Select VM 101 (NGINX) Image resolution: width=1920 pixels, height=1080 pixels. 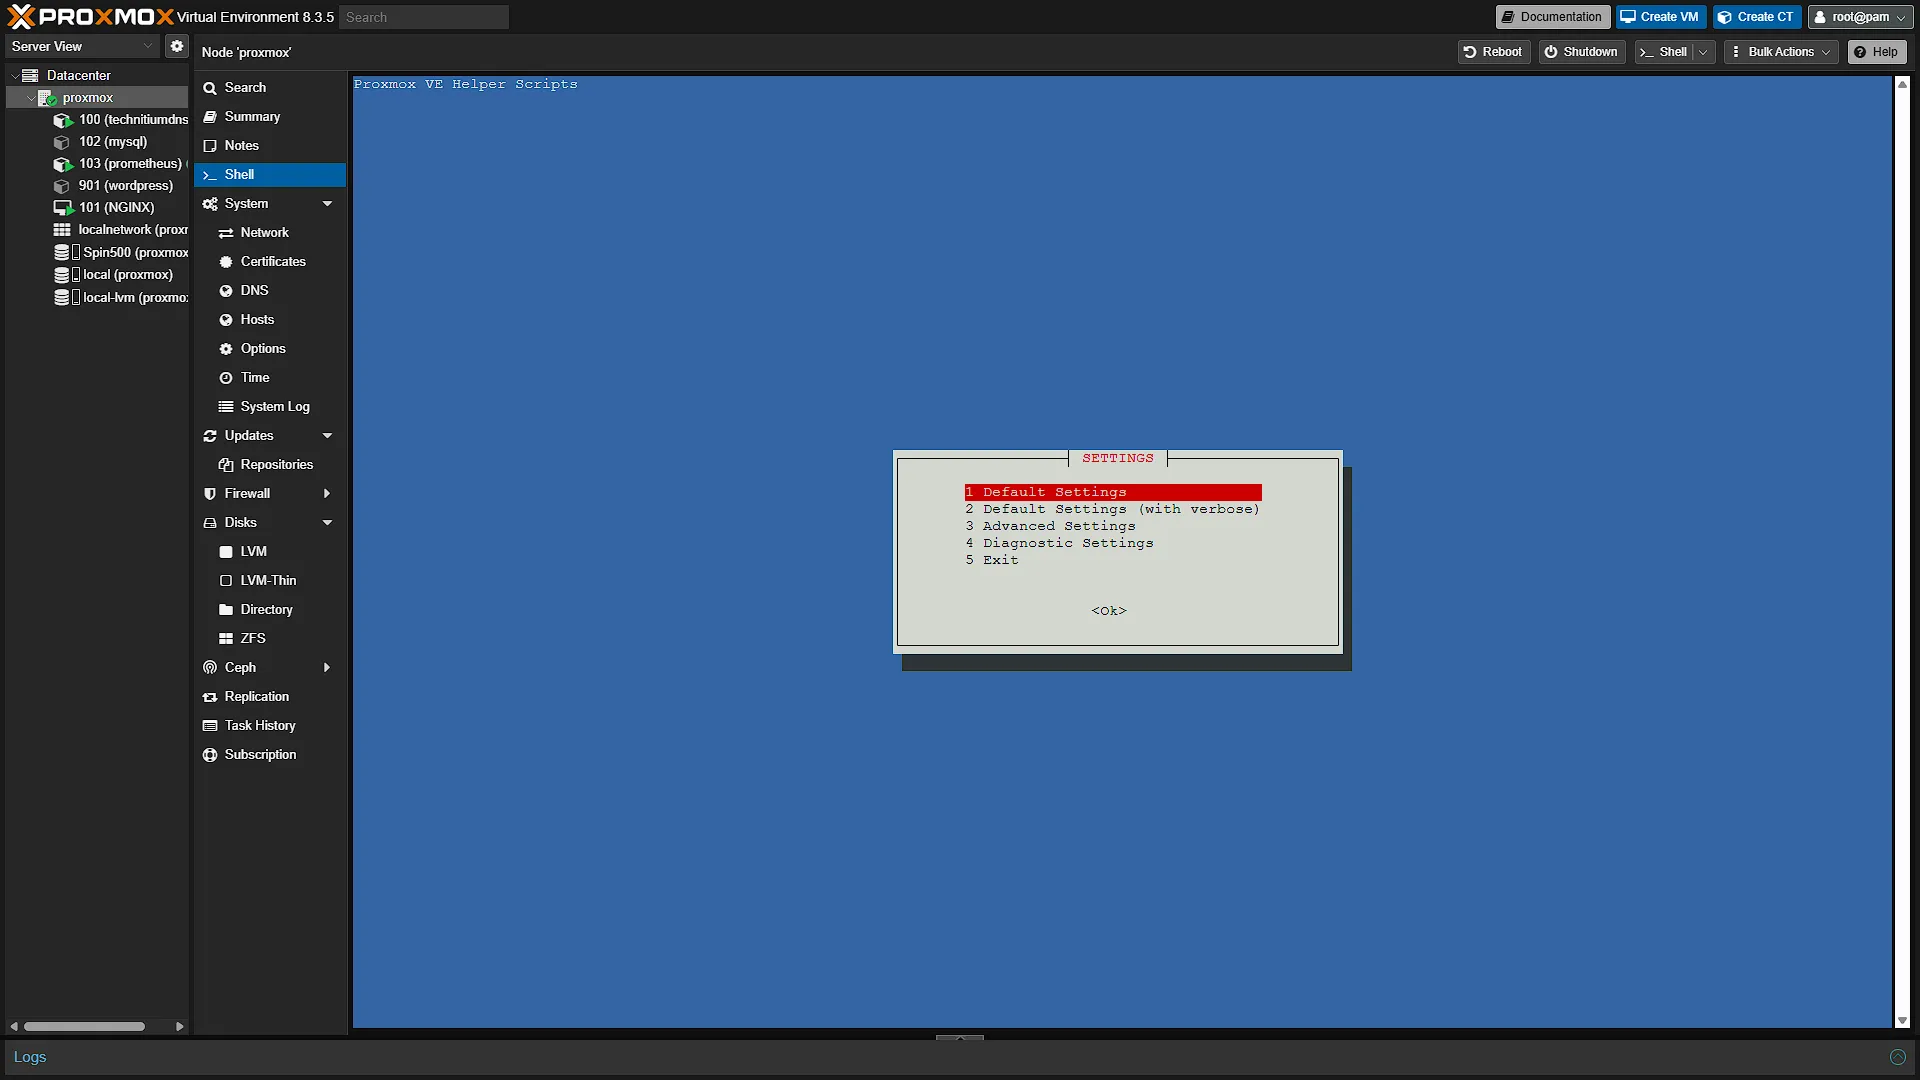coord(104,207)
